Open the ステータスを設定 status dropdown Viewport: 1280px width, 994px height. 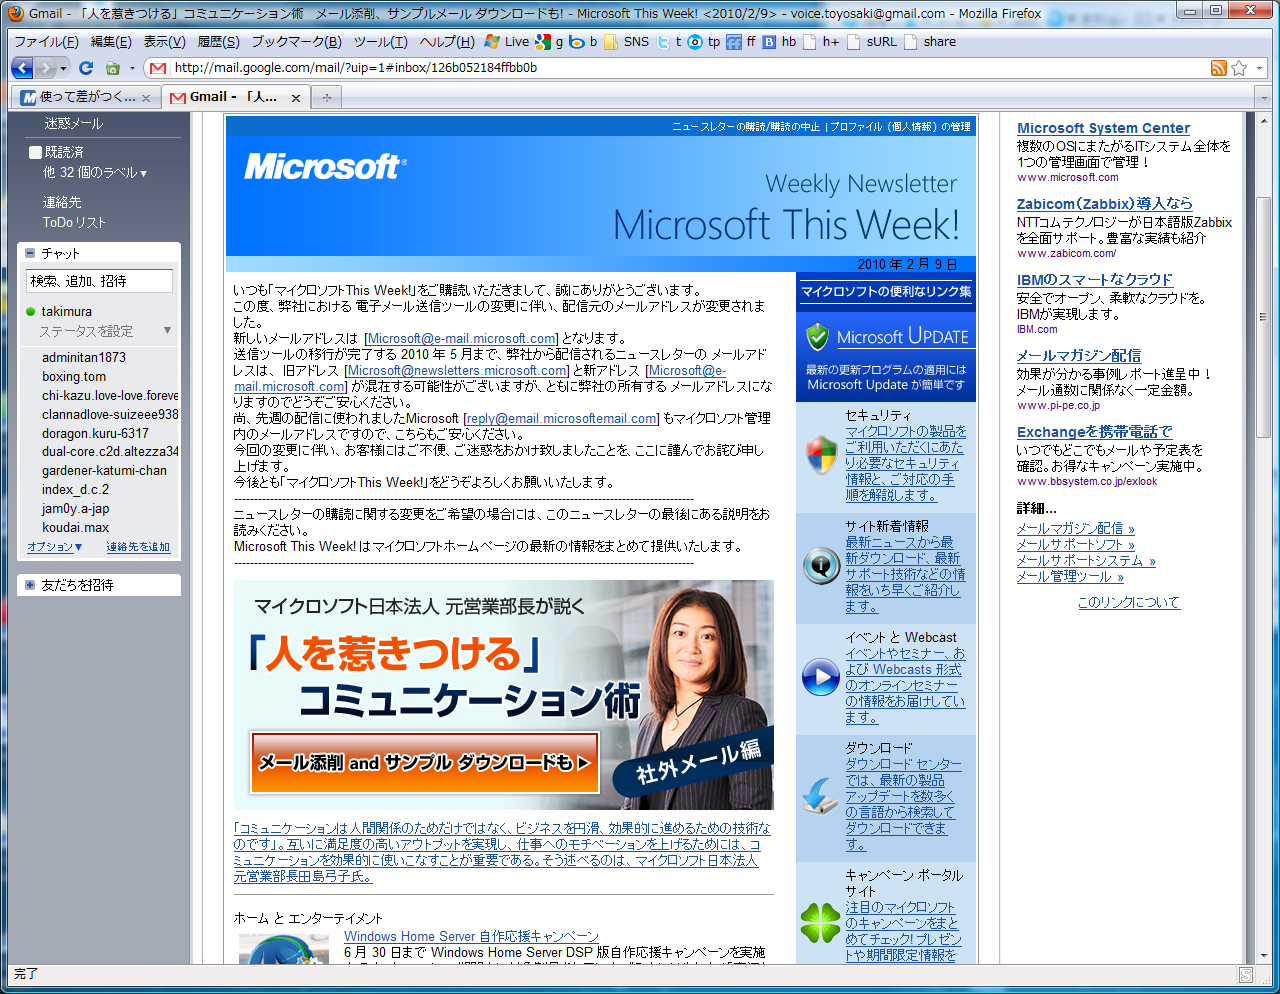[167, 331]
